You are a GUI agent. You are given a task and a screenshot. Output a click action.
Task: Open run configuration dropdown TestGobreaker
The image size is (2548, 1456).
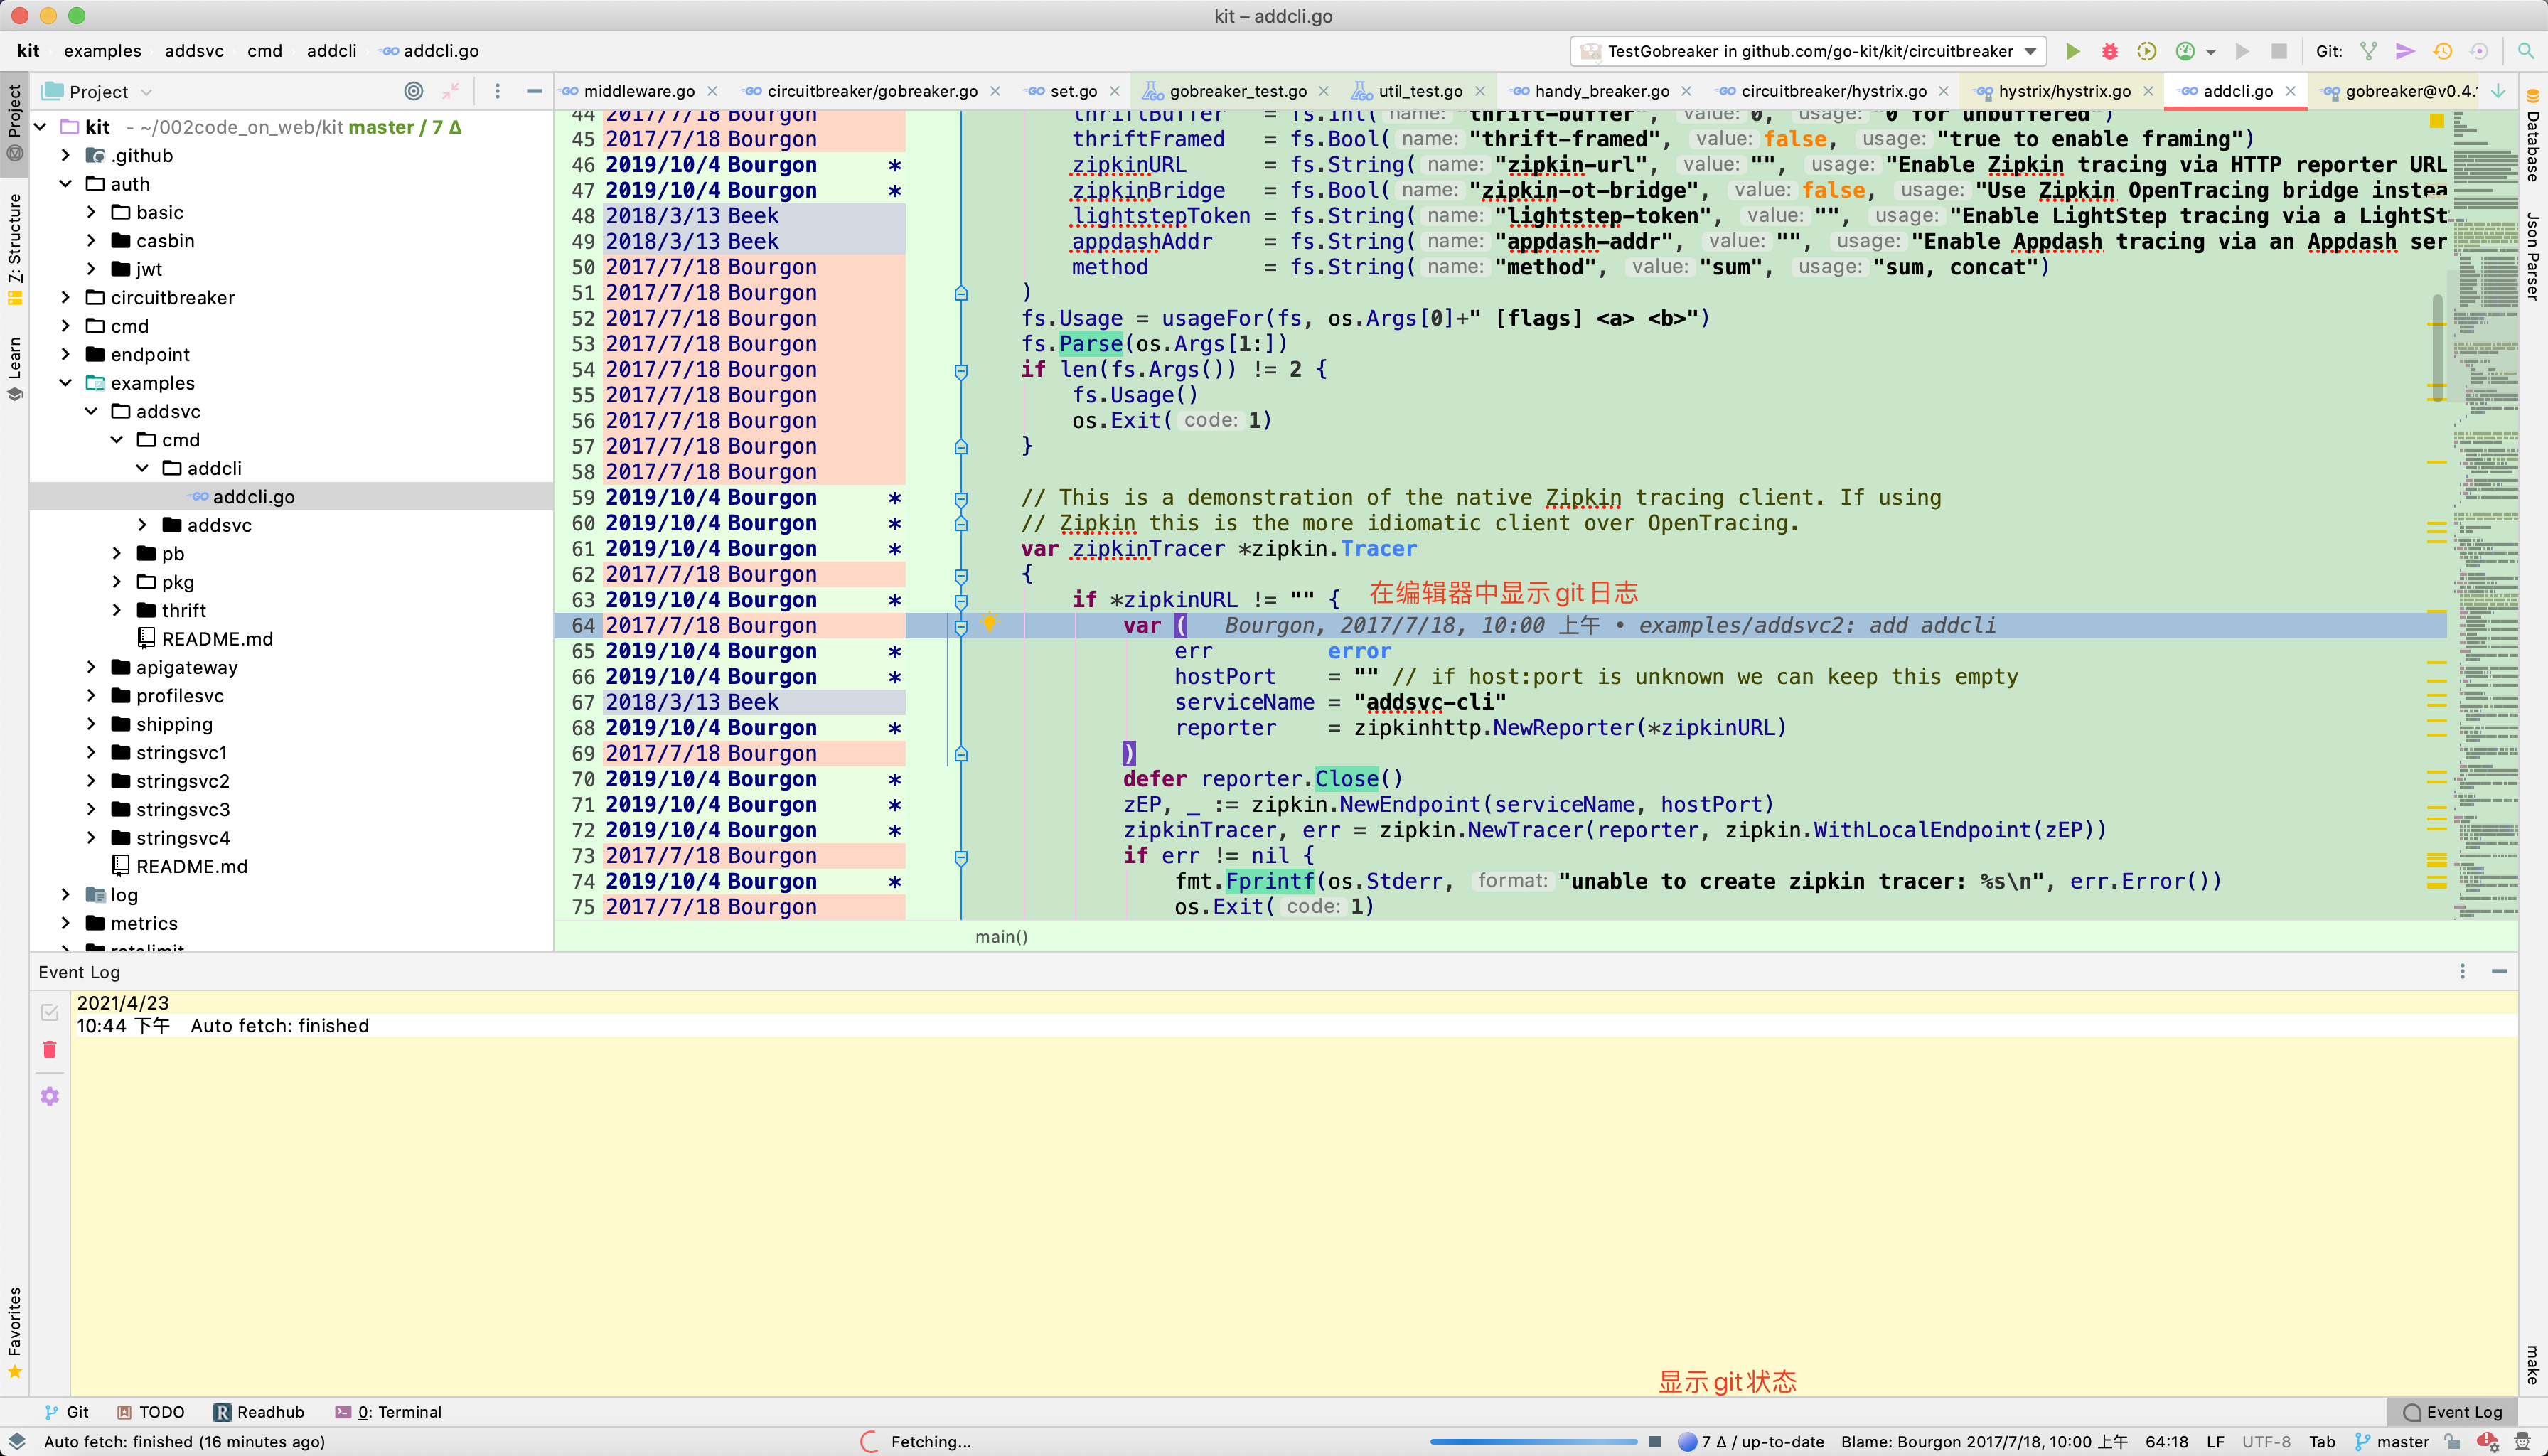tap(1809, 51)
